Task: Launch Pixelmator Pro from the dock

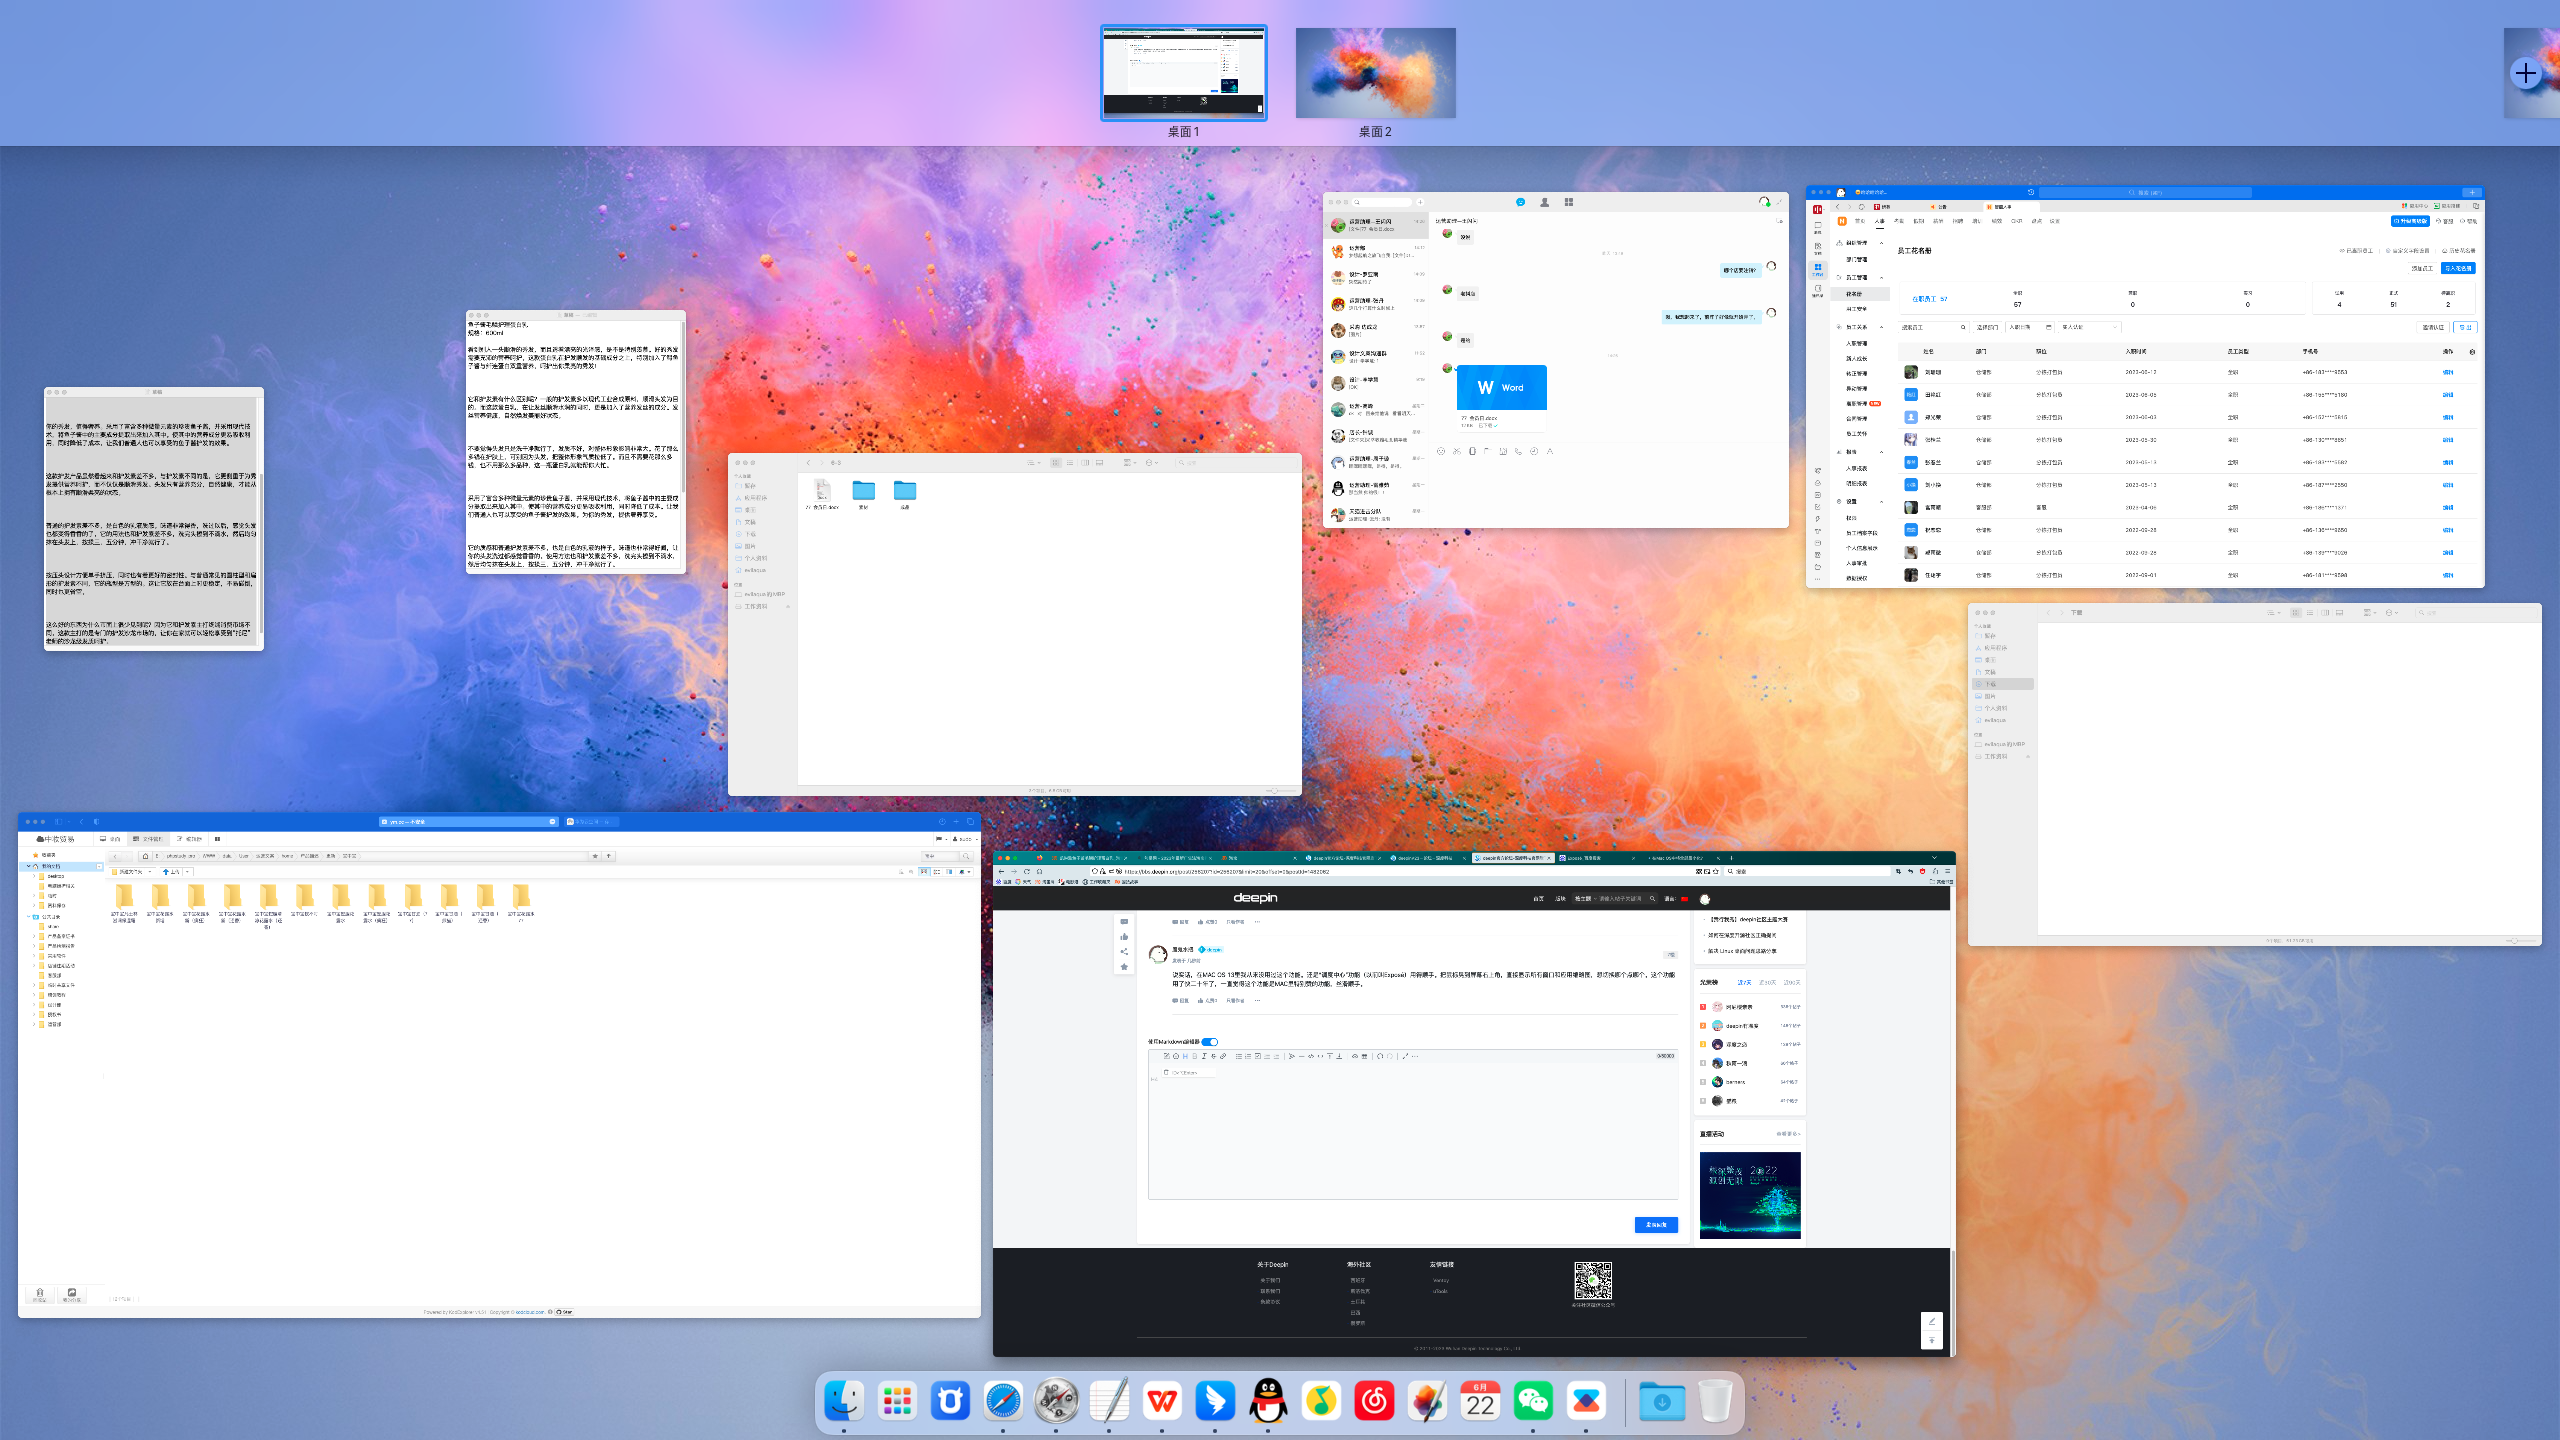Action: (x=1427, y=1401)
